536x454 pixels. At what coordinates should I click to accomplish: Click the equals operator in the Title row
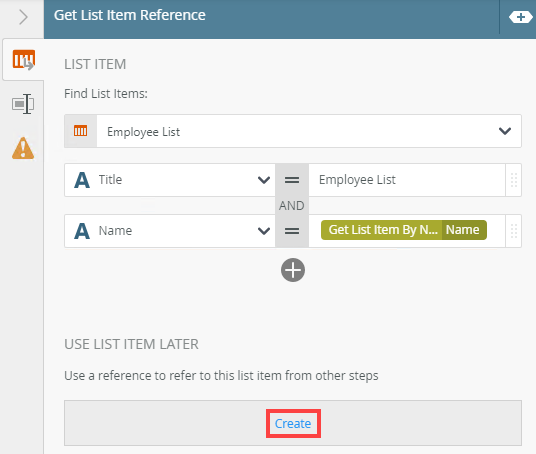[x=292, y=180]
